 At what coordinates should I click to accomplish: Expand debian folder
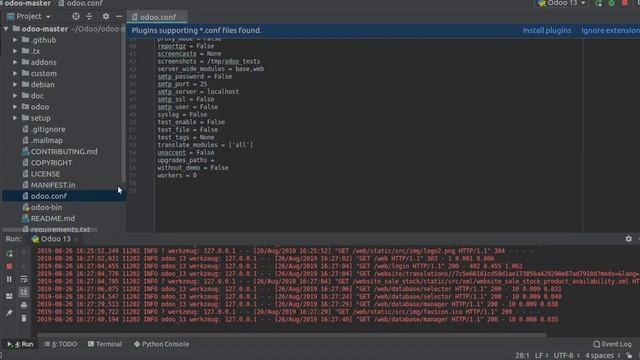[x=15, y=84]
